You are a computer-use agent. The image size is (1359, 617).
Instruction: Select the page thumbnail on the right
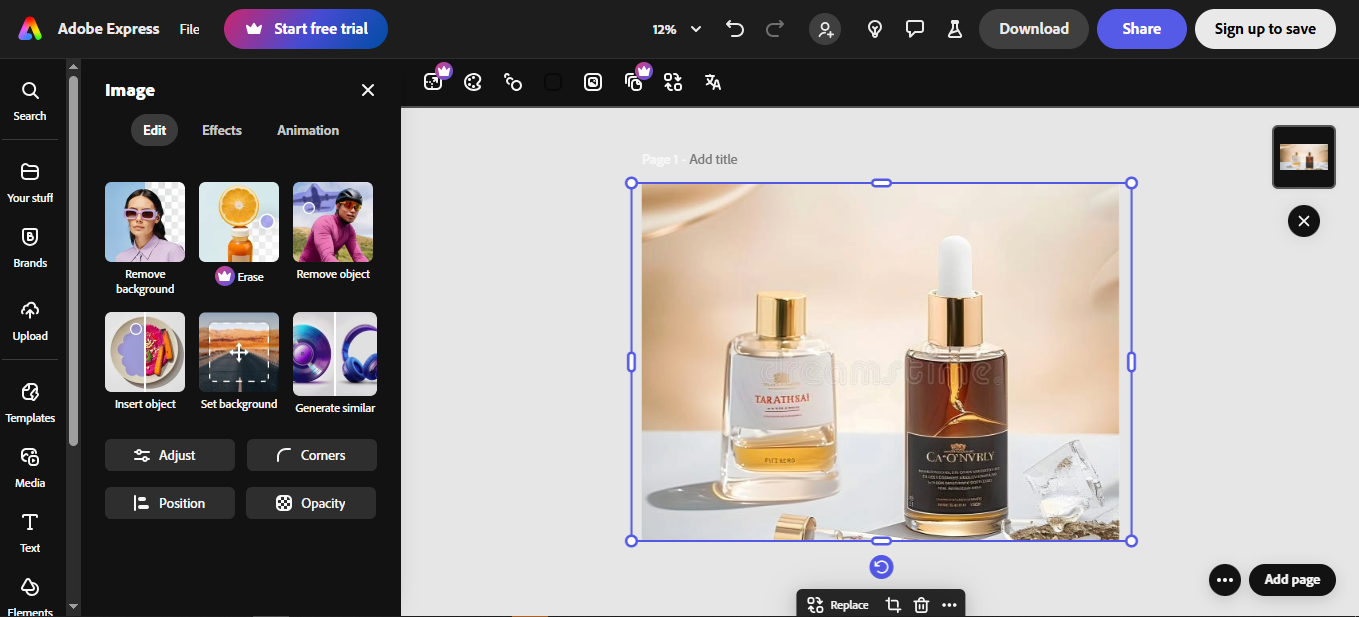pos(1303,157)
